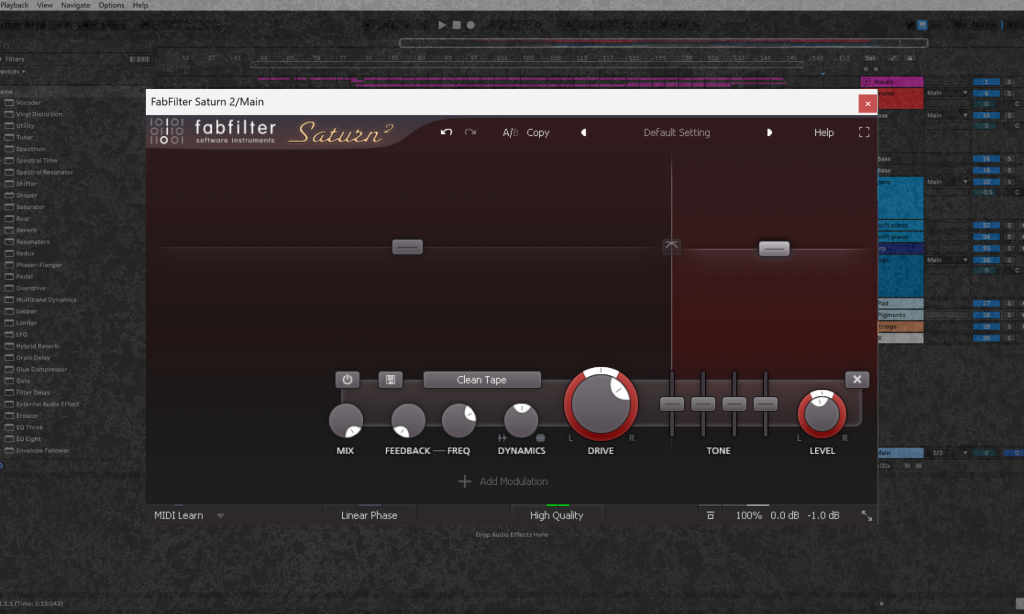The image size is (1024, 614).
Task: Click the Copy button next to A/B
Action: [538, 132]
